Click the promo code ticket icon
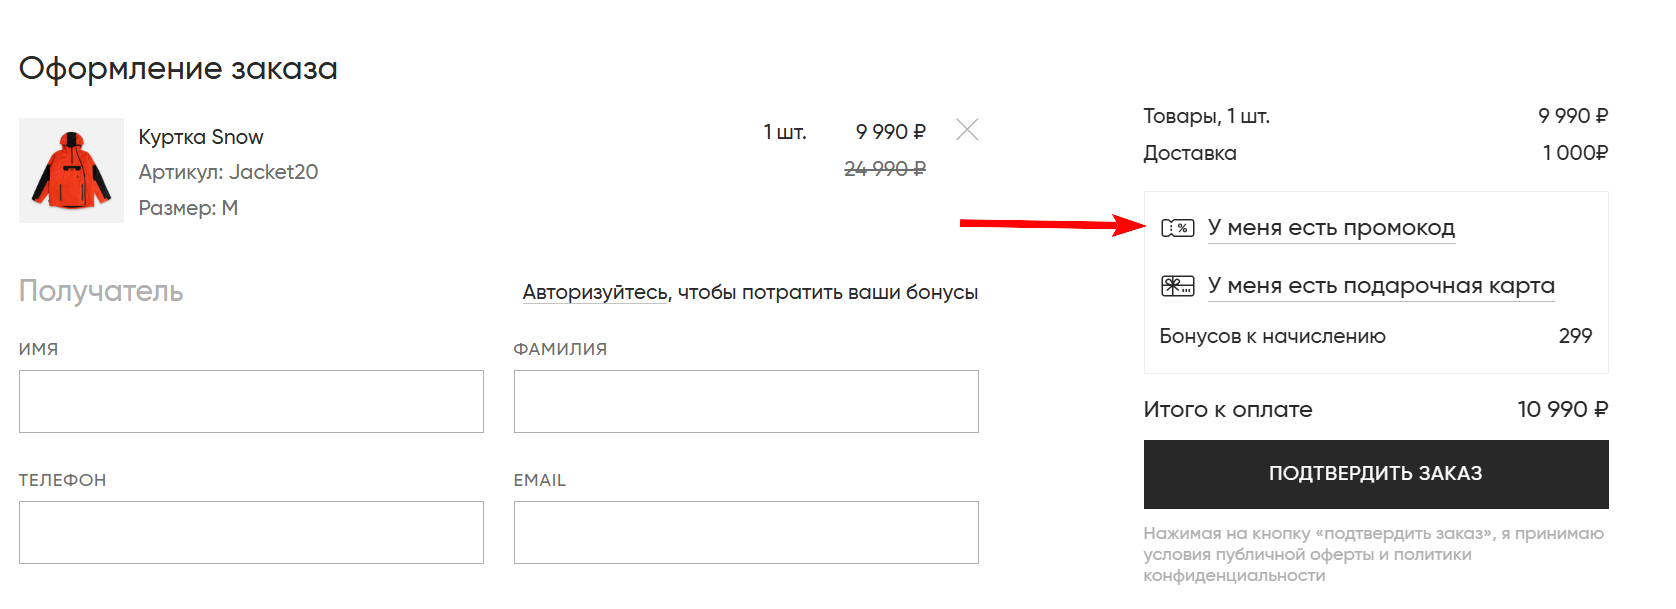 (x=1179, y=228)
